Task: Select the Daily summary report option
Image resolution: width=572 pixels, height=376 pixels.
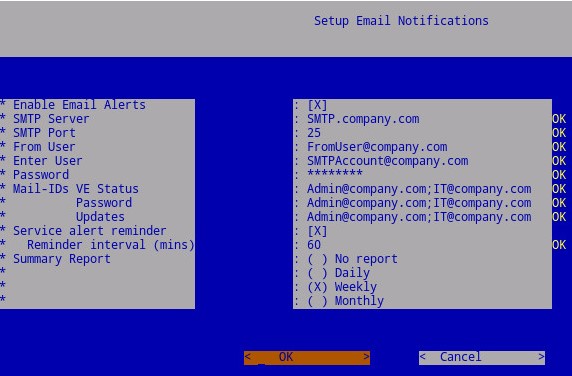Action: tap(339, 273)
